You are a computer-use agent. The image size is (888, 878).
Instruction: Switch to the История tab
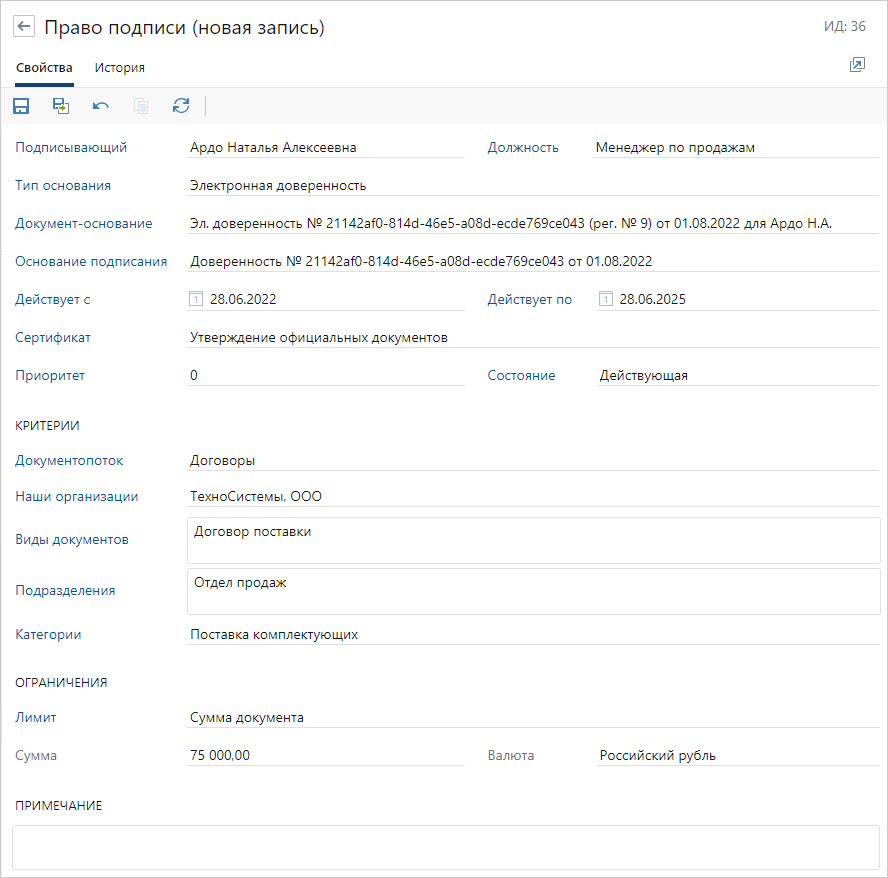pyautogui.click(x=120, y=68)
